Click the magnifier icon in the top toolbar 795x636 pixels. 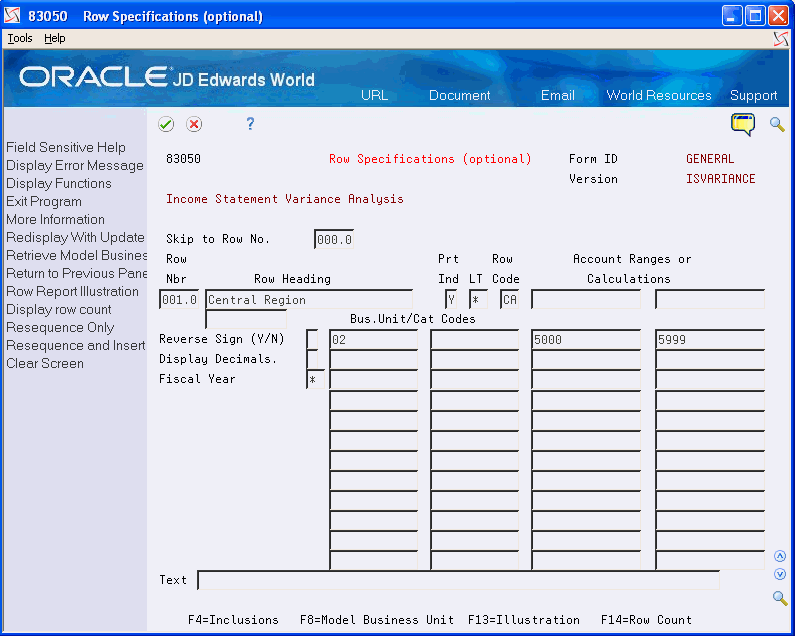pyautogui.click(x=777, y=124)
